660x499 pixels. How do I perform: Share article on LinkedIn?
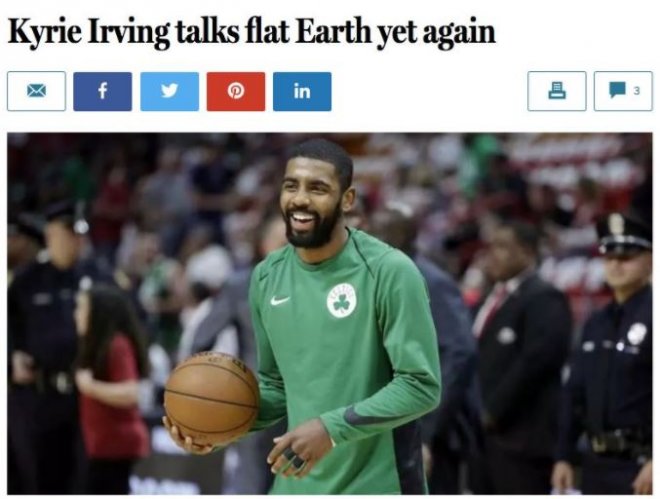(x=302, y=91)
